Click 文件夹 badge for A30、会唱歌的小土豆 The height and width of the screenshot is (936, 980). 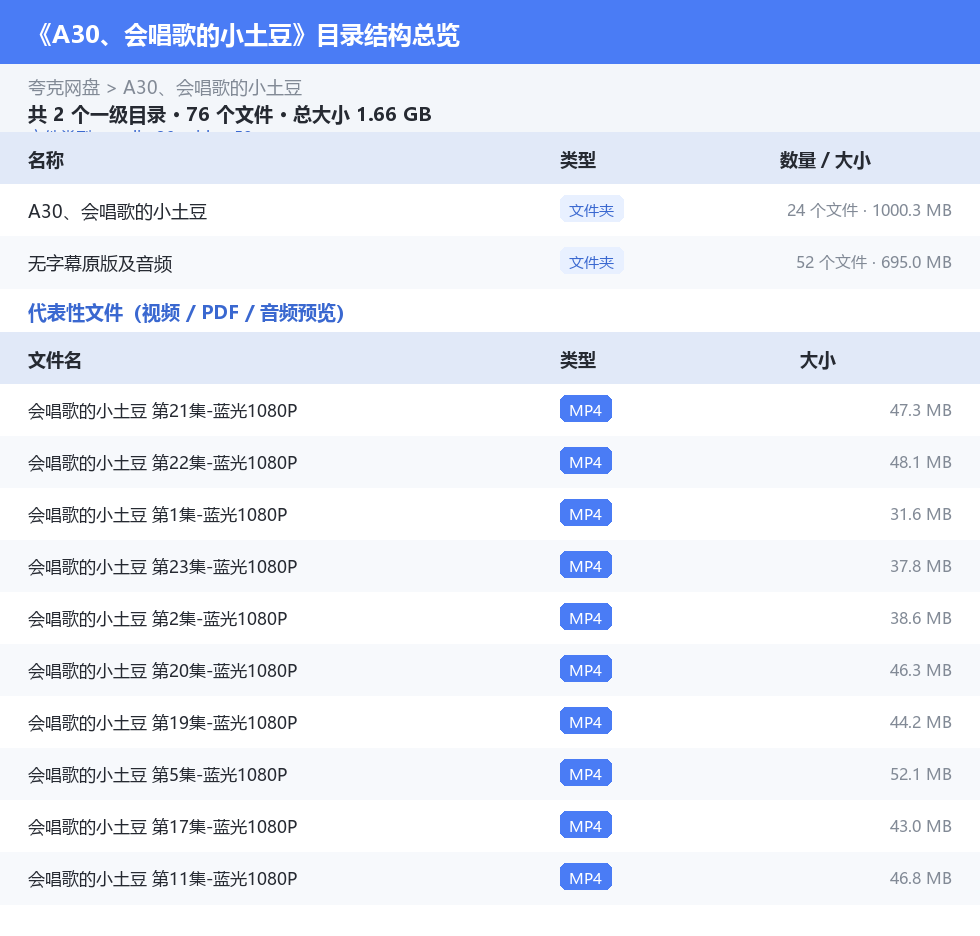point(591,210)
